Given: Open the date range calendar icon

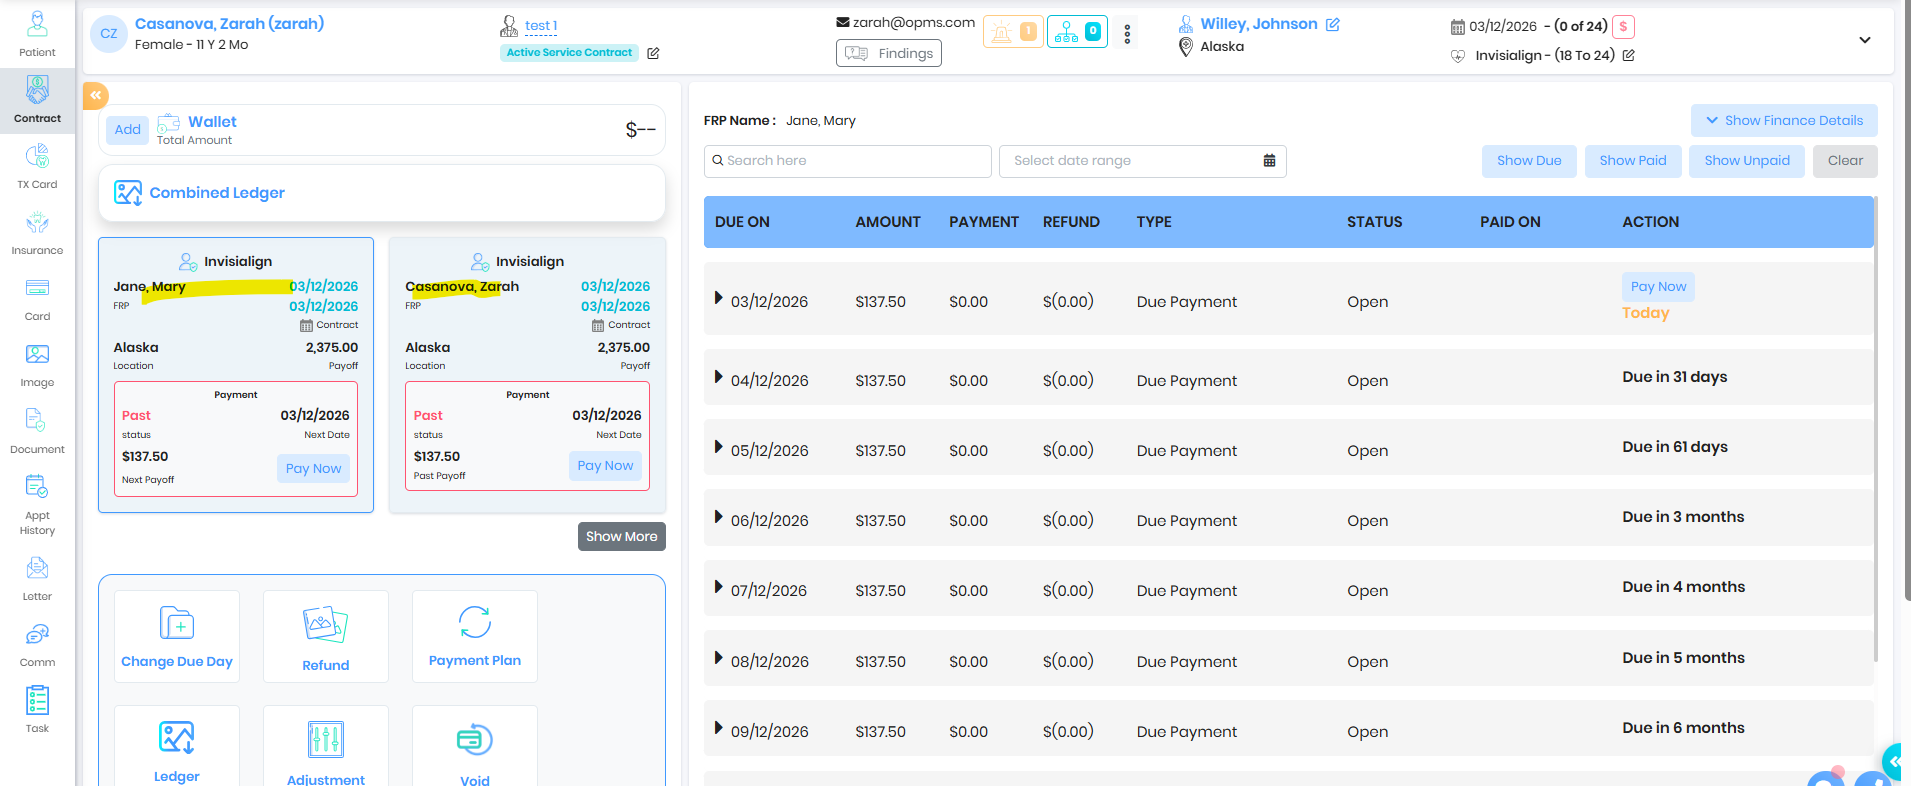Looking at the screenshot, I should click(x=1269, y=160).
